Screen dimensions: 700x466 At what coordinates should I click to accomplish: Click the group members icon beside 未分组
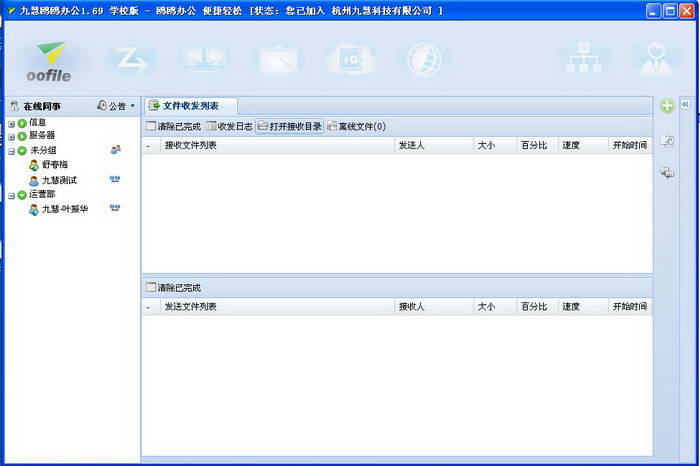(116, 150)
